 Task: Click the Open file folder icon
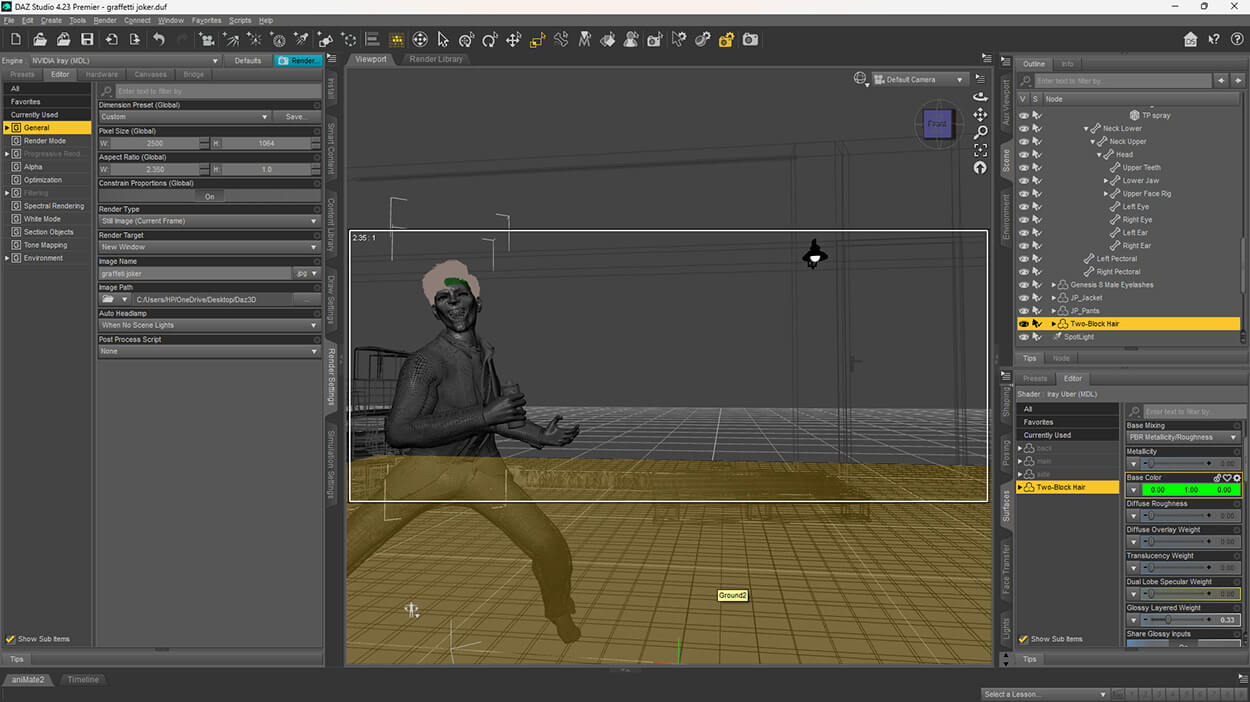tap(40, 40)
